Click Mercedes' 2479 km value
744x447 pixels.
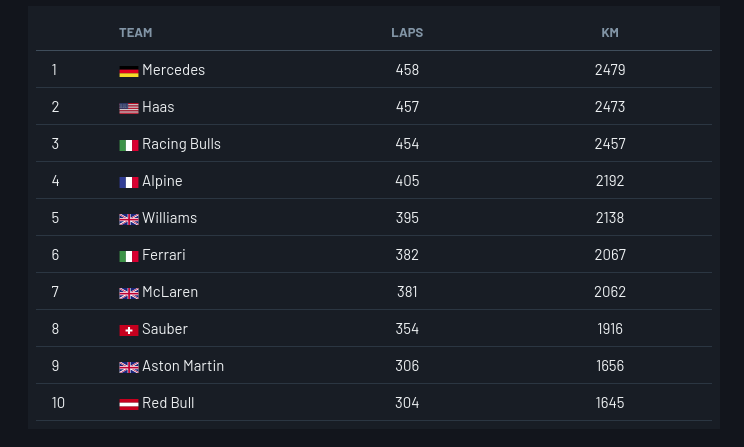(610, 70)
